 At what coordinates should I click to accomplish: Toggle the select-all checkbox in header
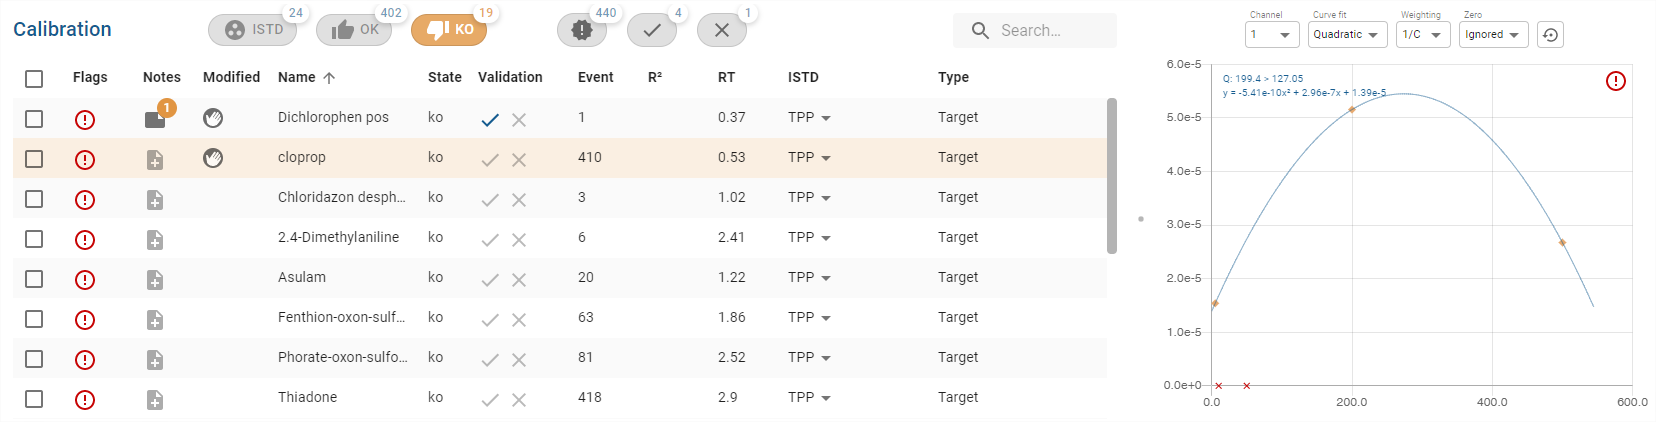tap(34, 78)
